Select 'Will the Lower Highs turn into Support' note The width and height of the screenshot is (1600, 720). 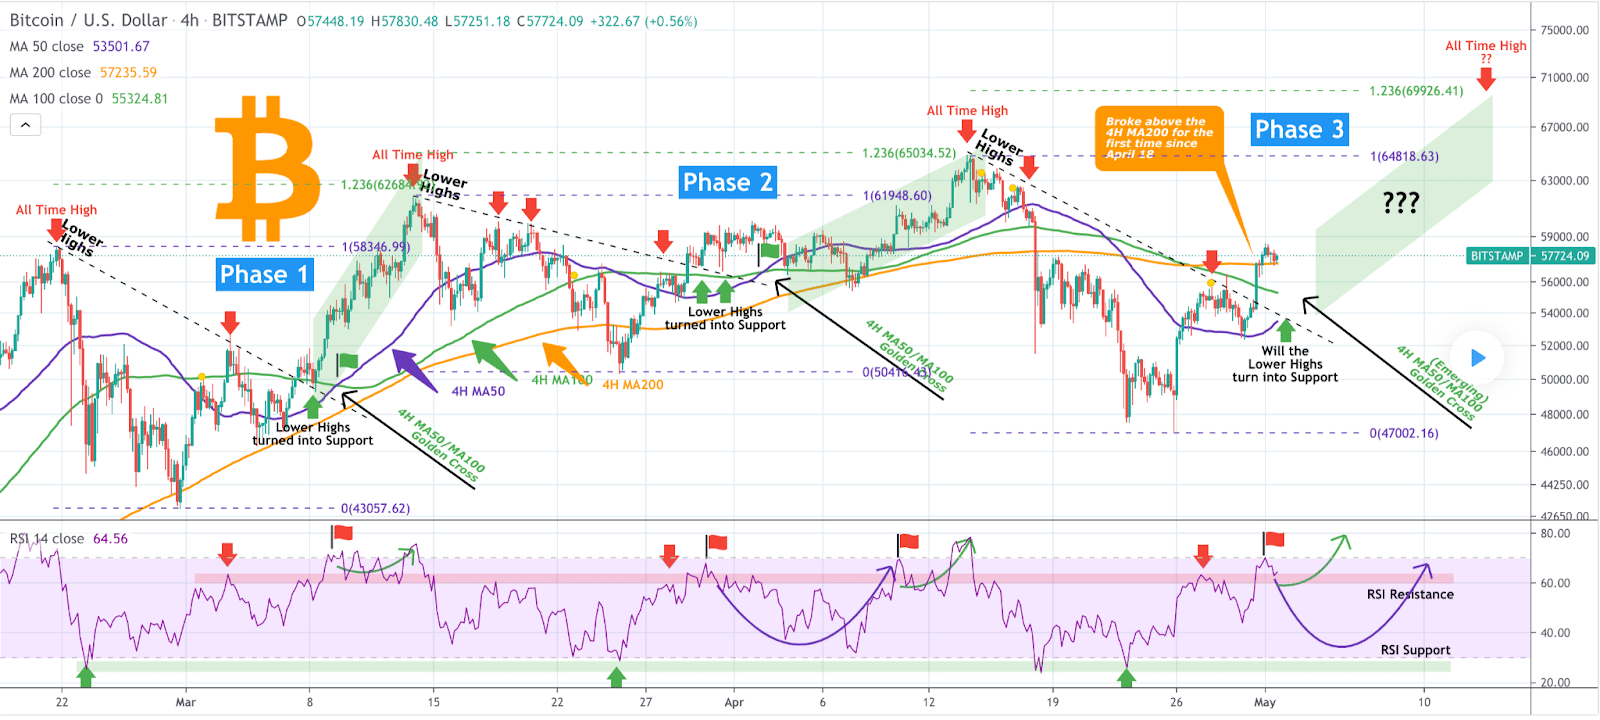(1285, 364)
